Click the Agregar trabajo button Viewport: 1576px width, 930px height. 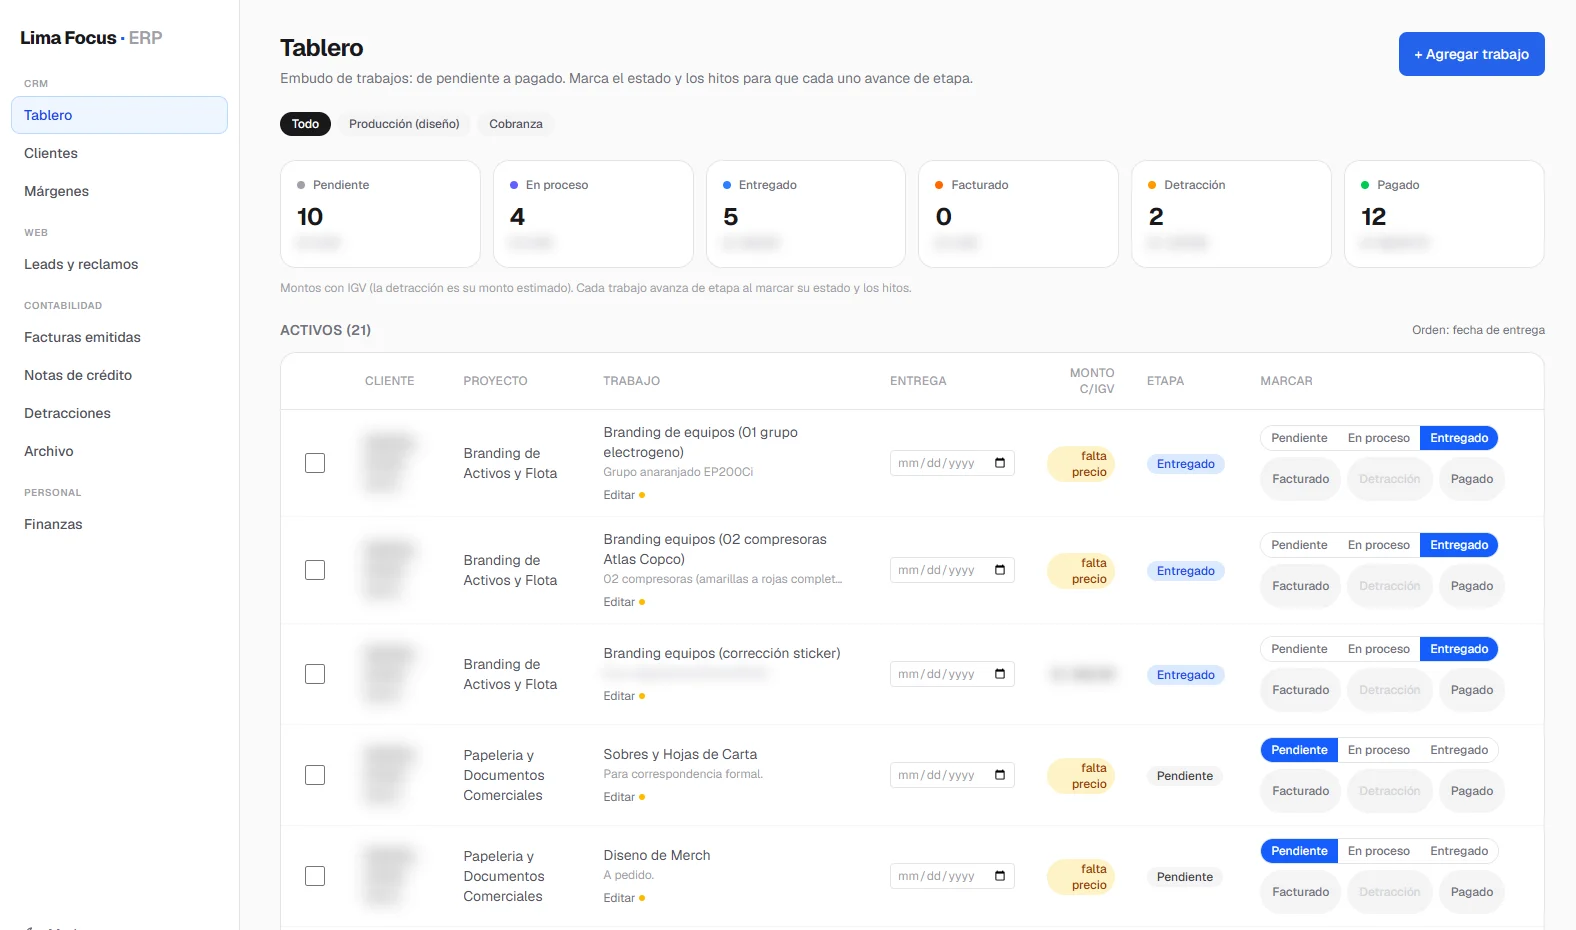[1471, 54]
